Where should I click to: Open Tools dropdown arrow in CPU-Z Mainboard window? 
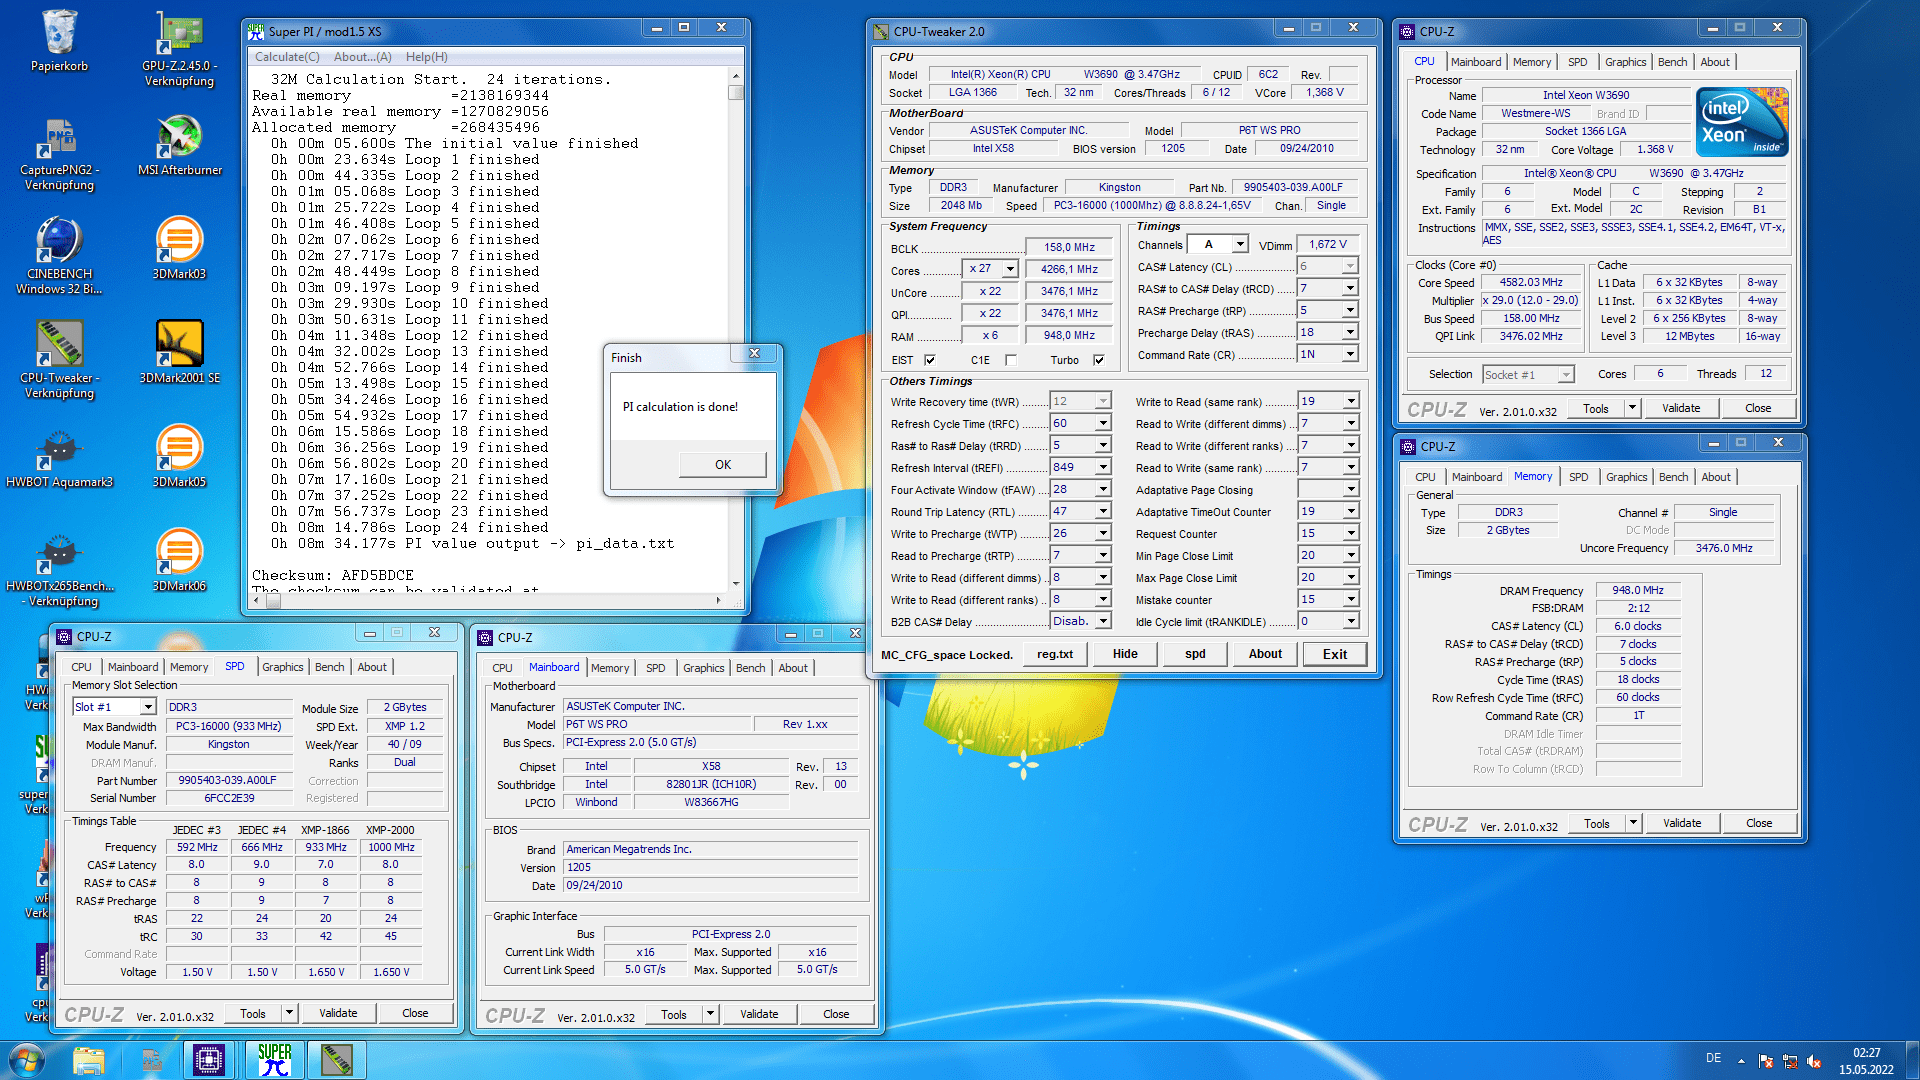[710, 1014]
